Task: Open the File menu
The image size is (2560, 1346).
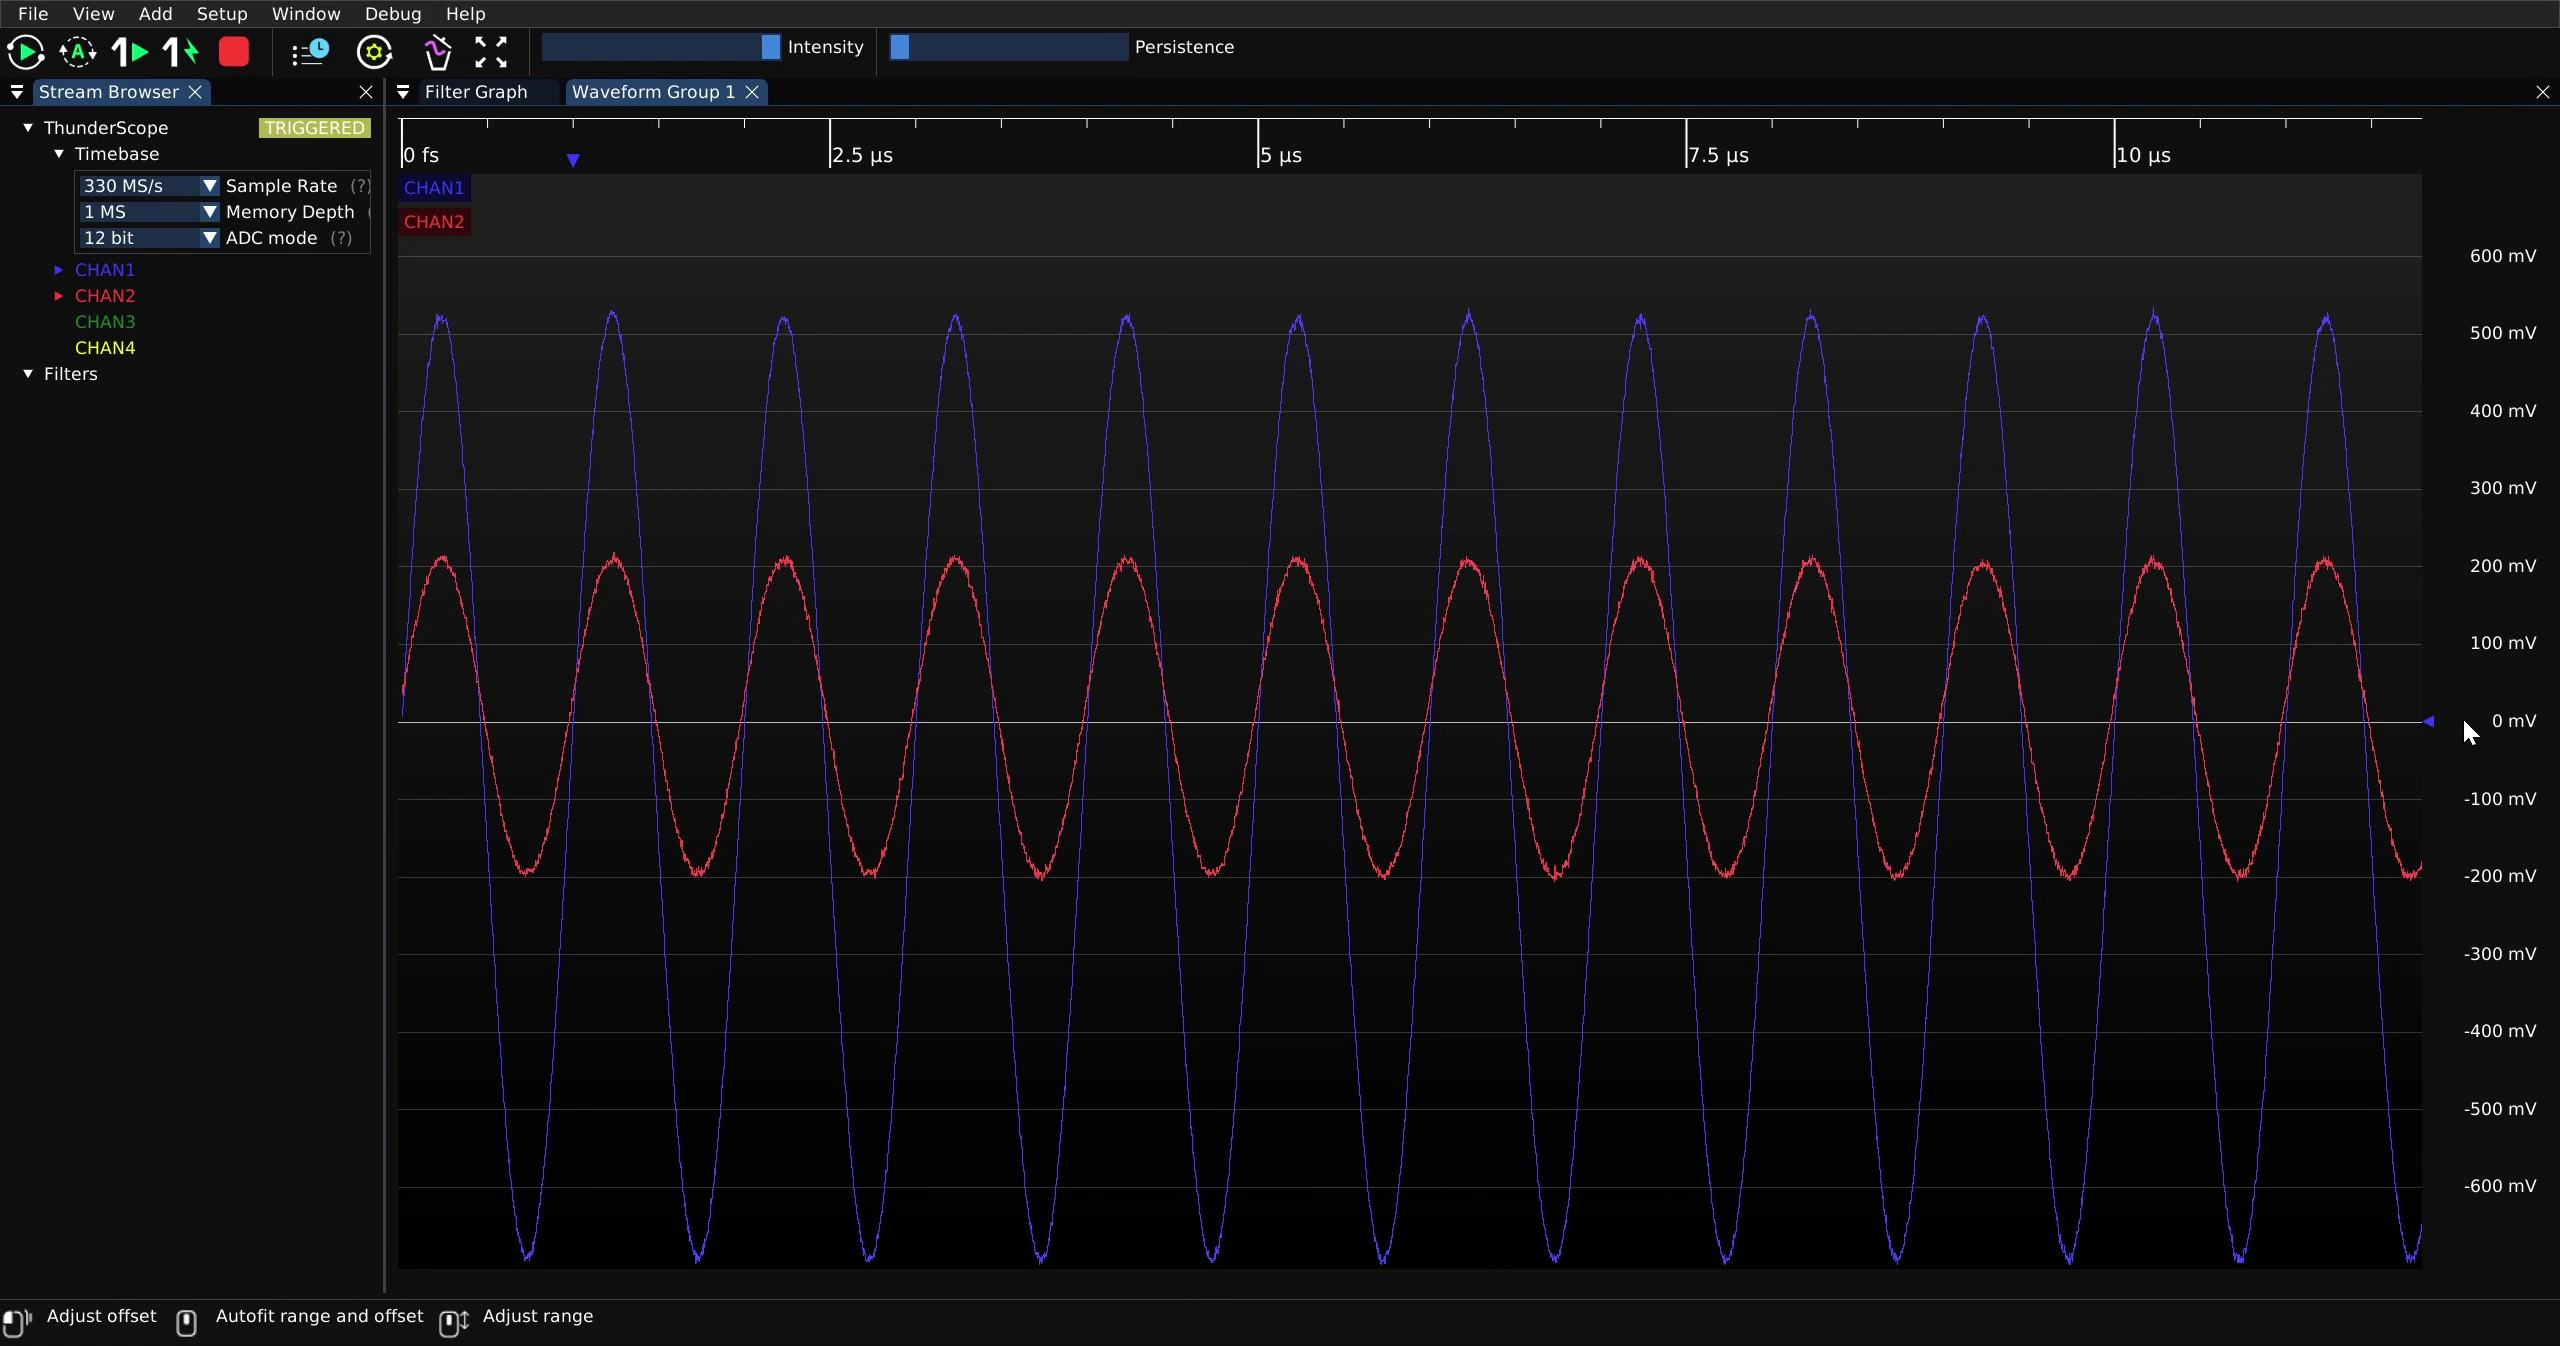Action: [x=33, y=14]
